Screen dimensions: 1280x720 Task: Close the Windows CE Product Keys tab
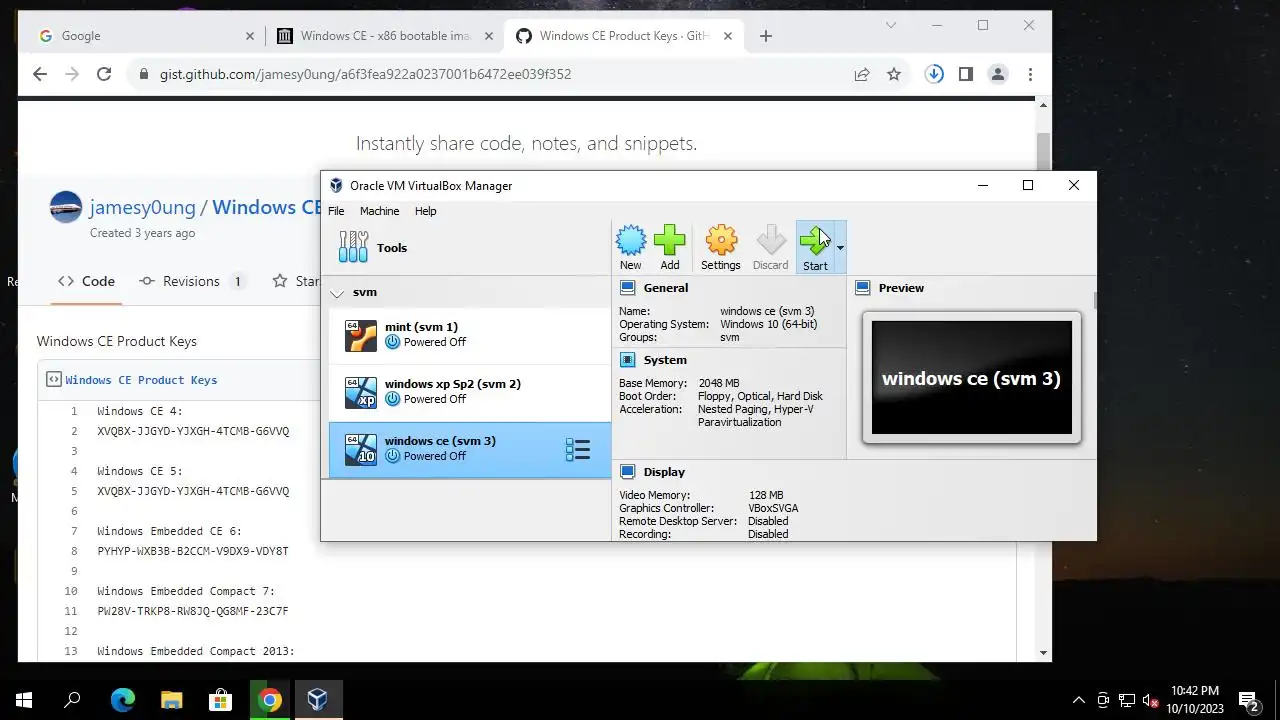pyautogui.click(x=728, y=36)
